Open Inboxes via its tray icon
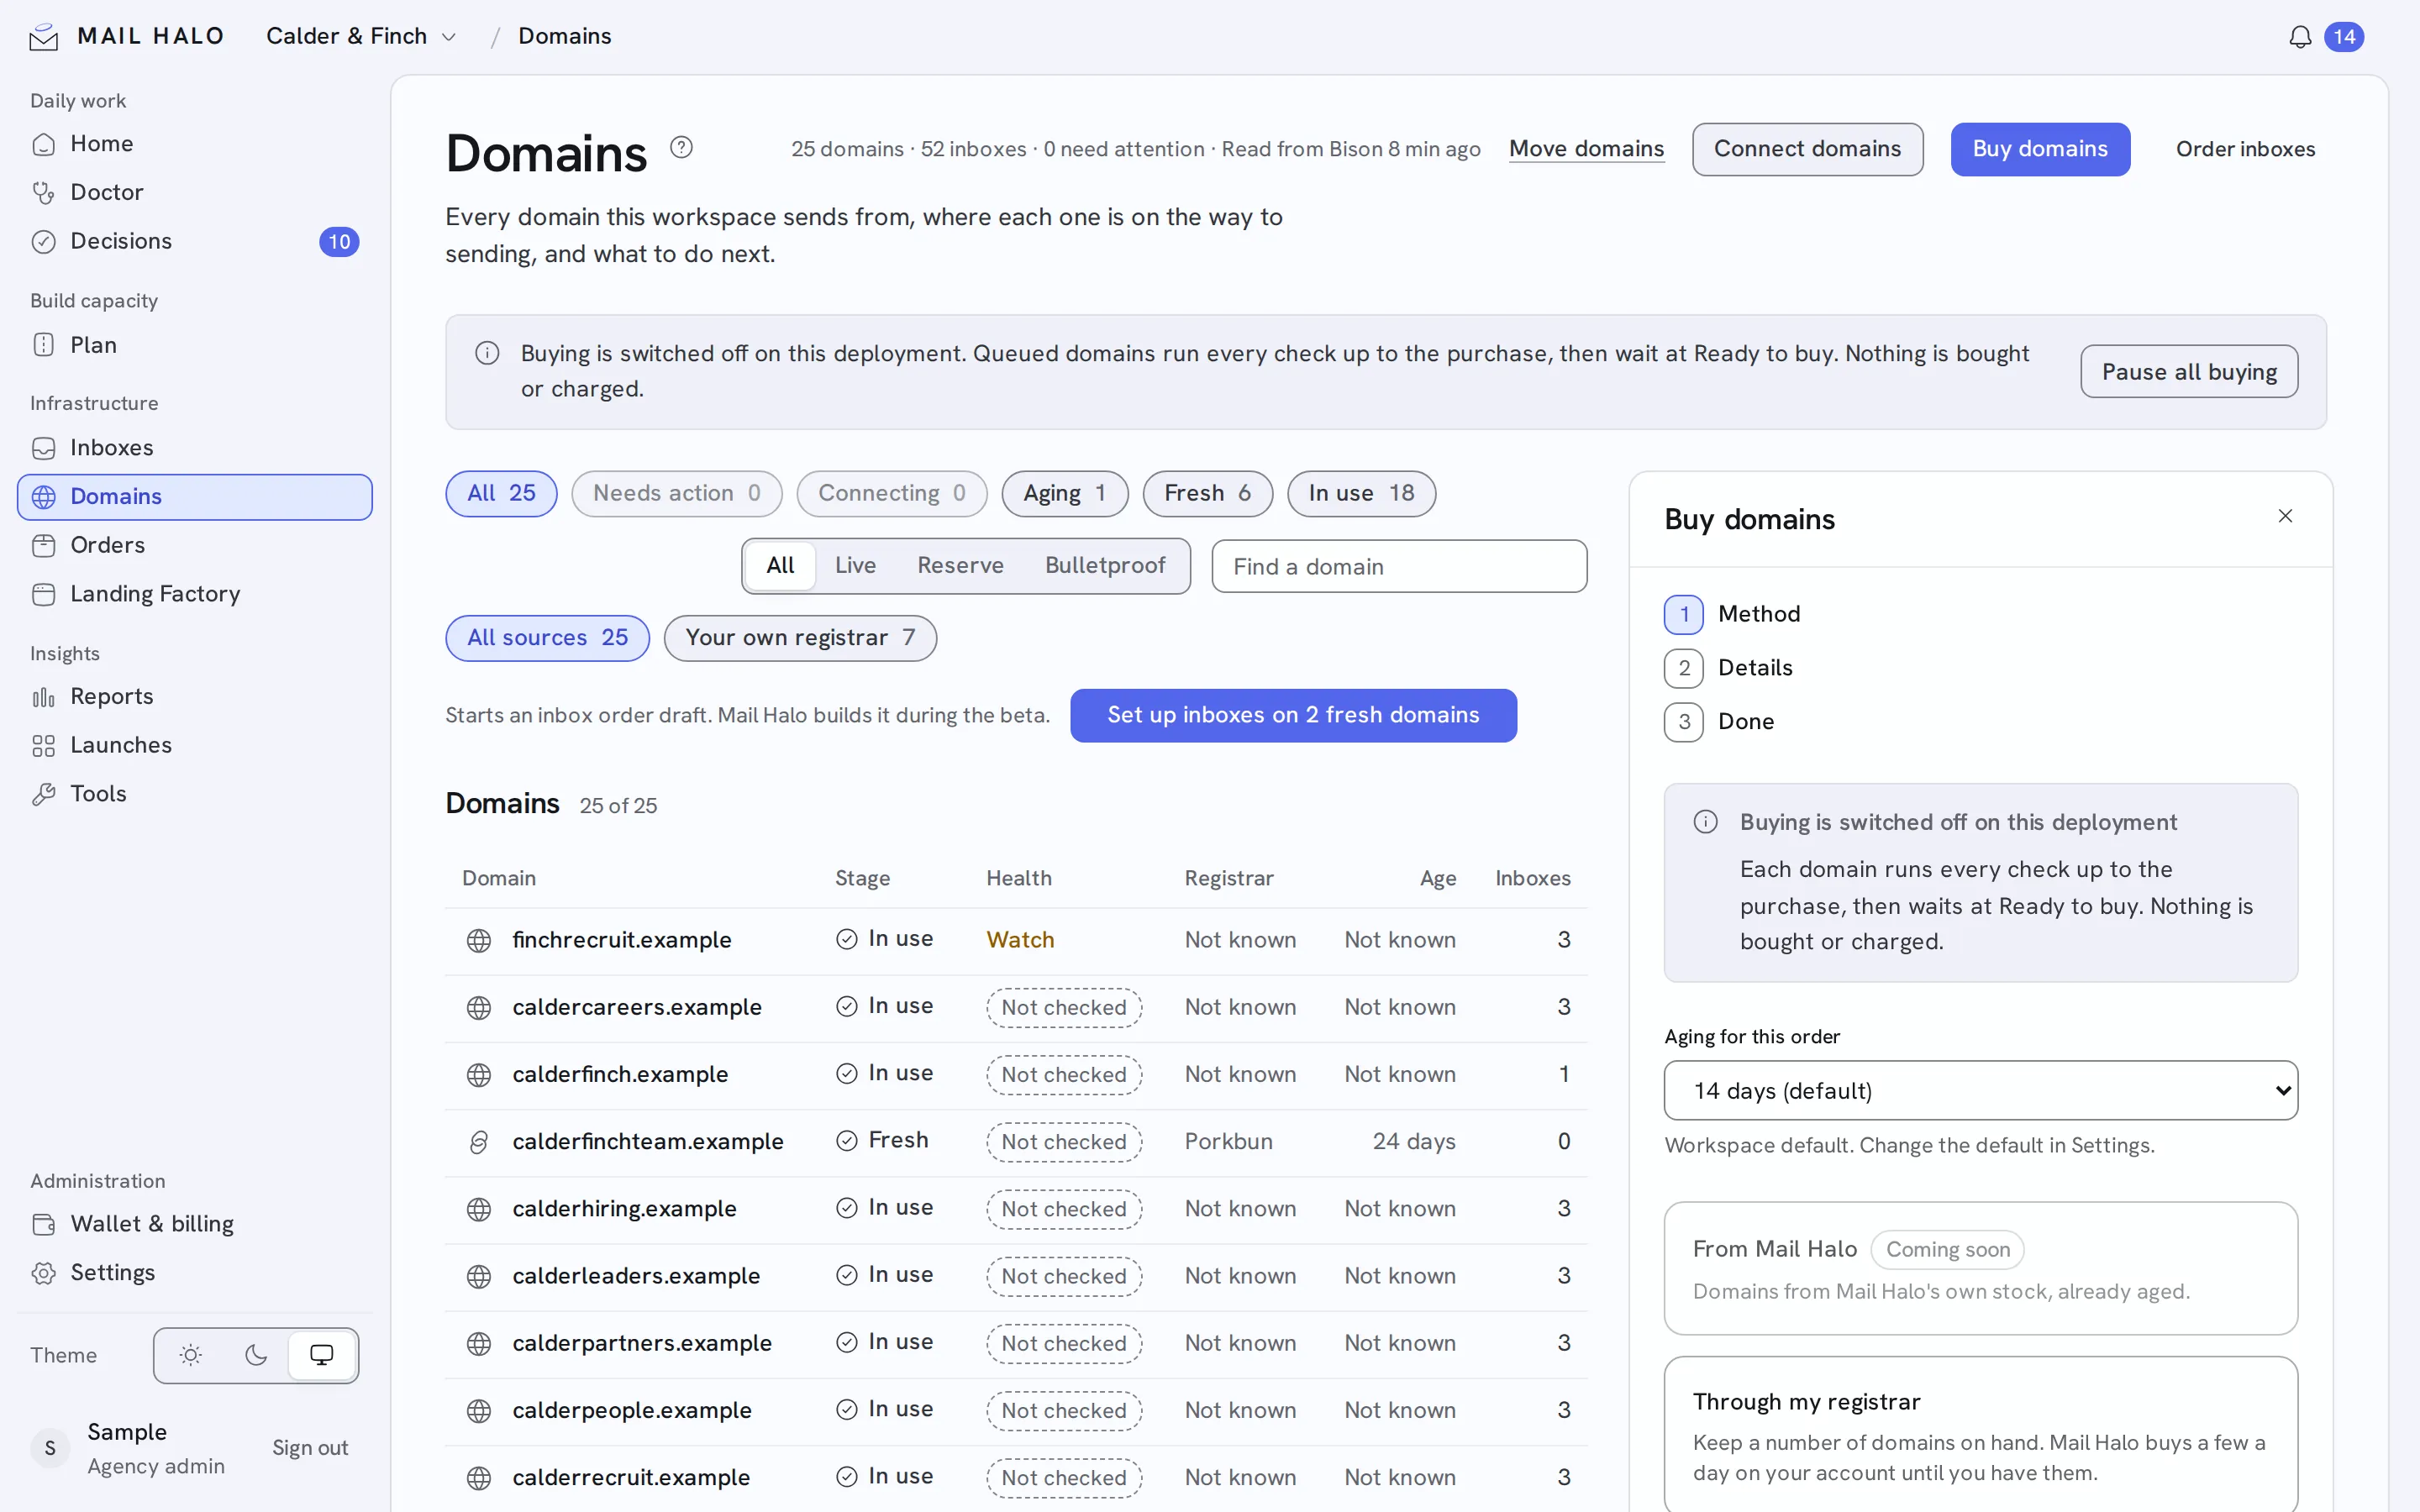The image size is (2420, 1512). pos(44,448)
